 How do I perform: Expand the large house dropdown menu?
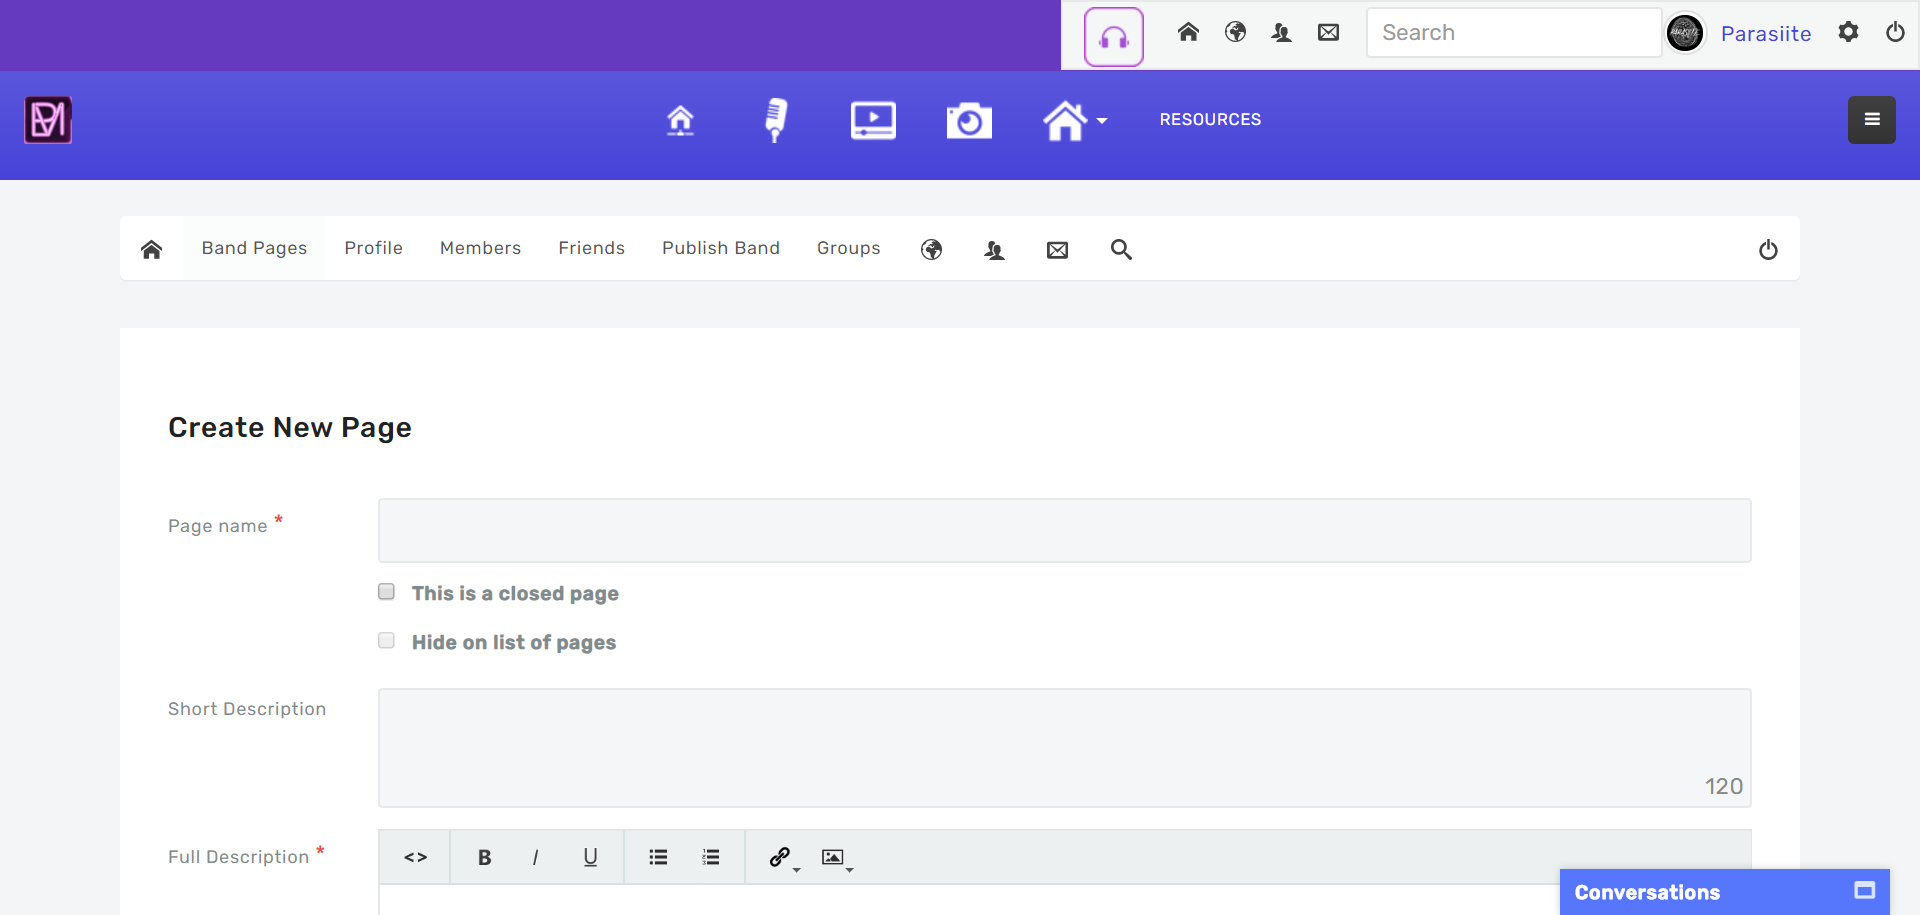click(1074, 121)
